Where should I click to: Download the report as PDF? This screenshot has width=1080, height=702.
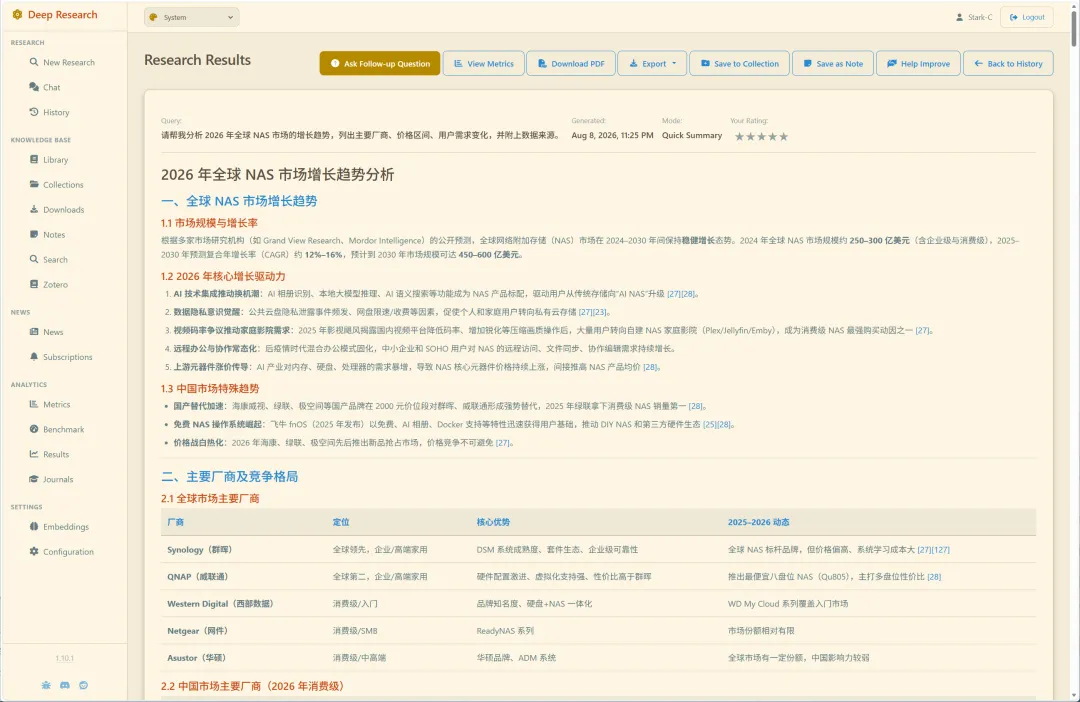pos(571,63)
